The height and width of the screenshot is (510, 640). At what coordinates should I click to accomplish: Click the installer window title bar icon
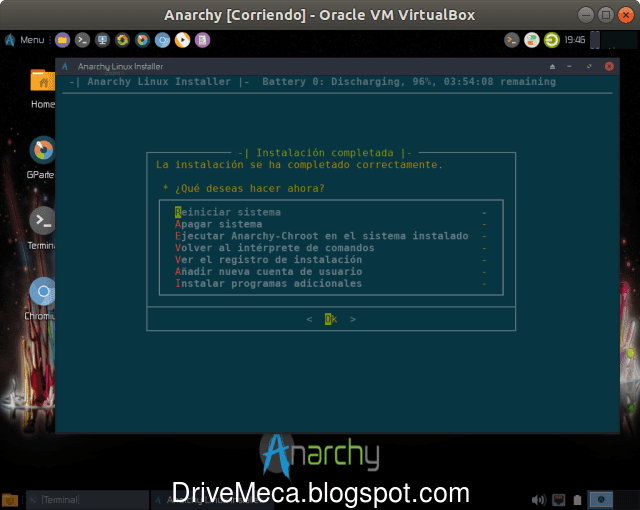(65, 67)
